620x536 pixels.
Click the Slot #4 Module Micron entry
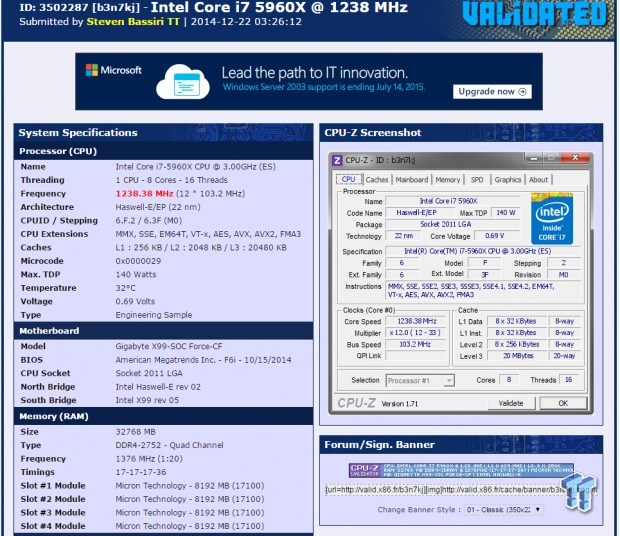tap(190, 526)
